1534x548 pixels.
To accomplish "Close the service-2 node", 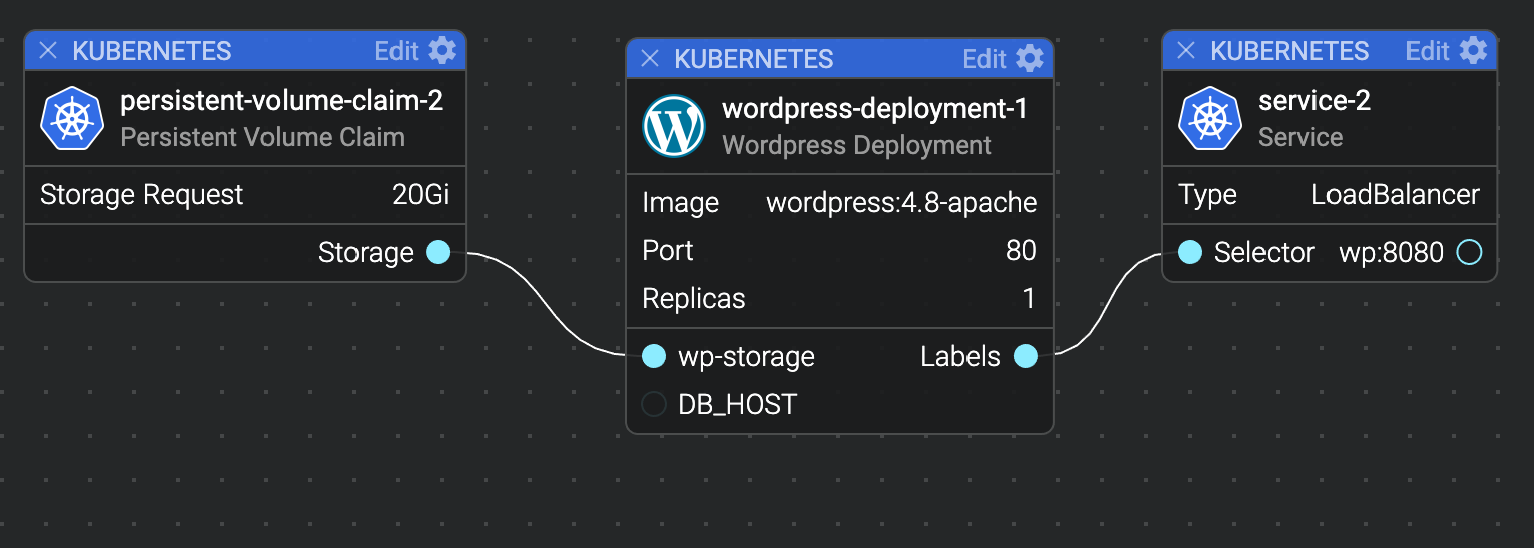I will point(1186,51).
